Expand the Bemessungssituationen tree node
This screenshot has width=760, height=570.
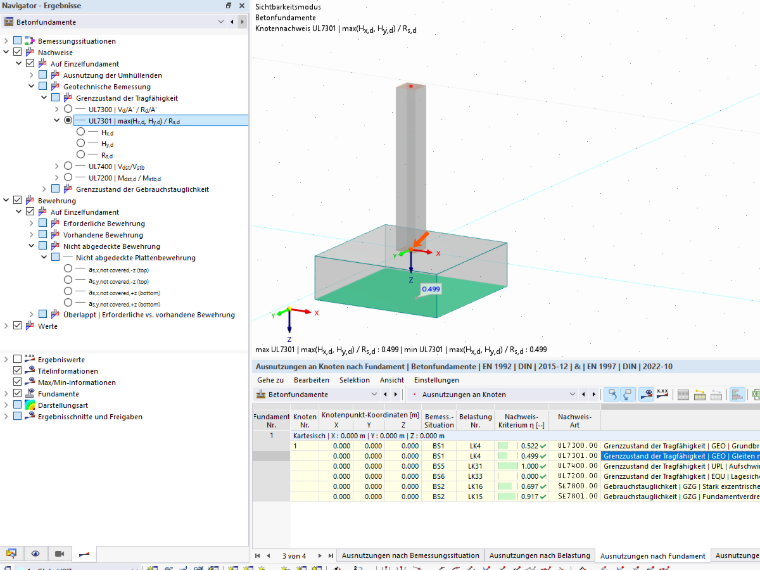[6, 41]
